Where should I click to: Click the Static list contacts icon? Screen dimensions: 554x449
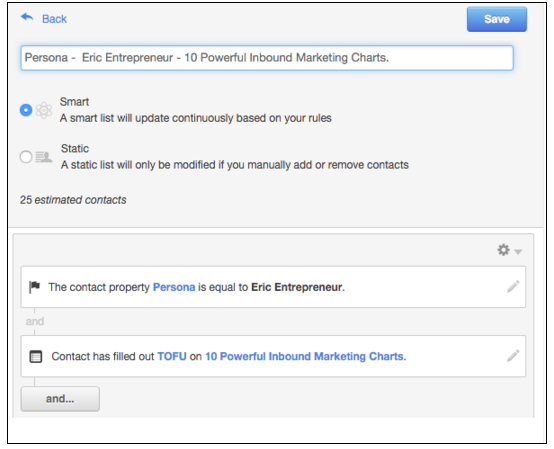44,156
